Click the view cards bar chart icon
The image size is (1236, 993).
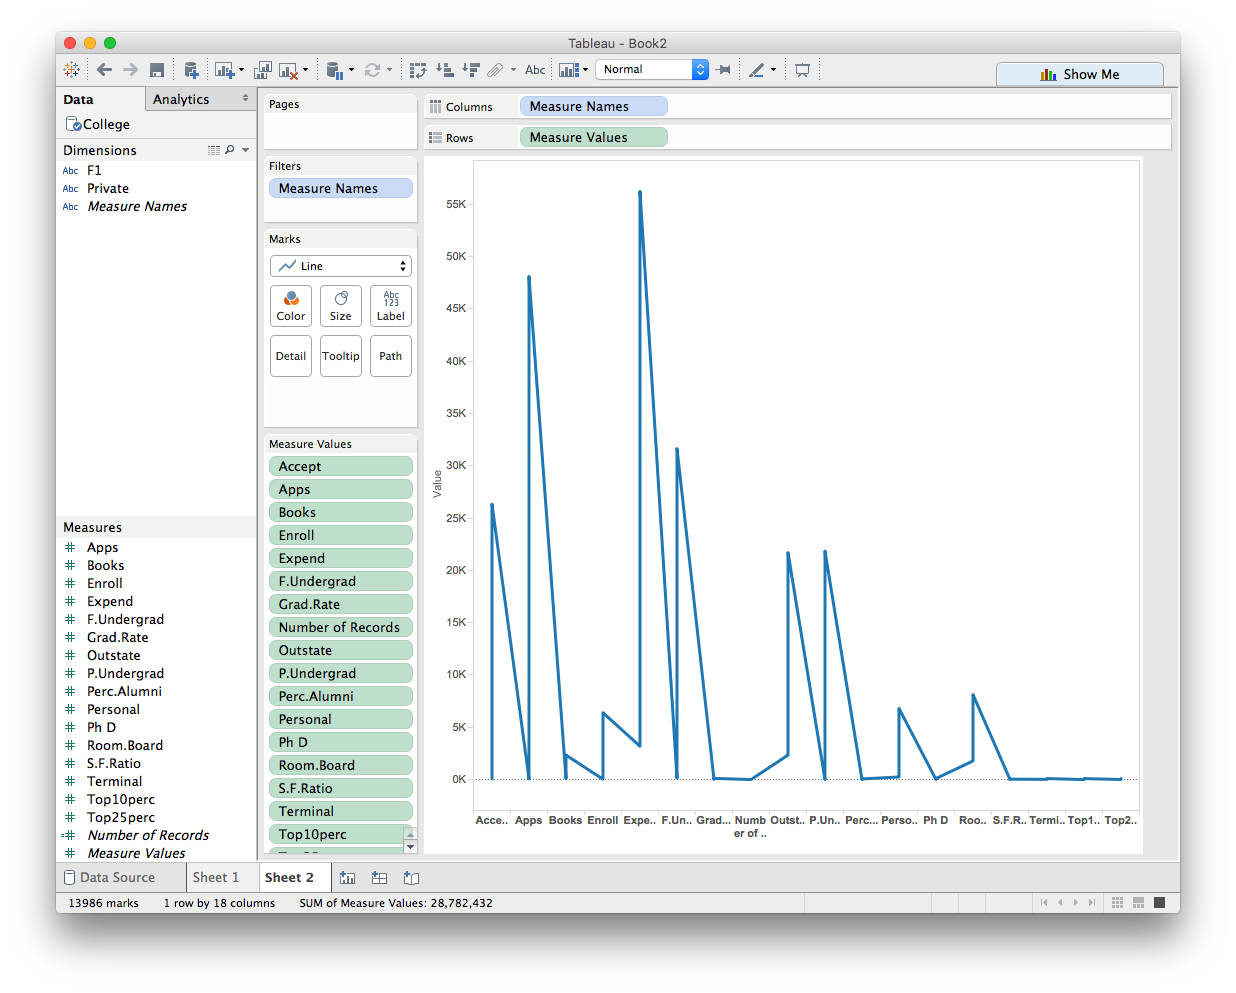(x=568, y=70)
